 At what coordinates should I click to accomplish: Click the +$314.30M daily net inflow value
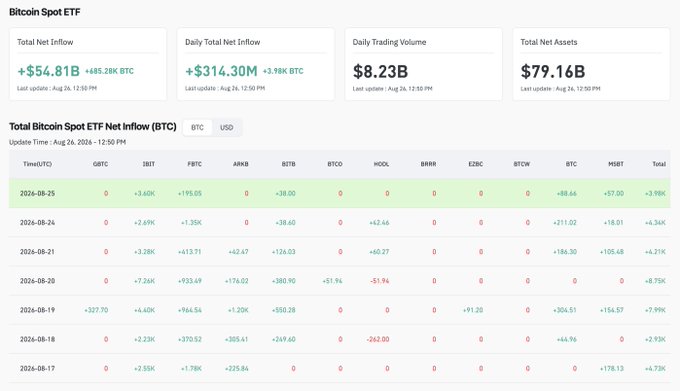click(221, 71)
